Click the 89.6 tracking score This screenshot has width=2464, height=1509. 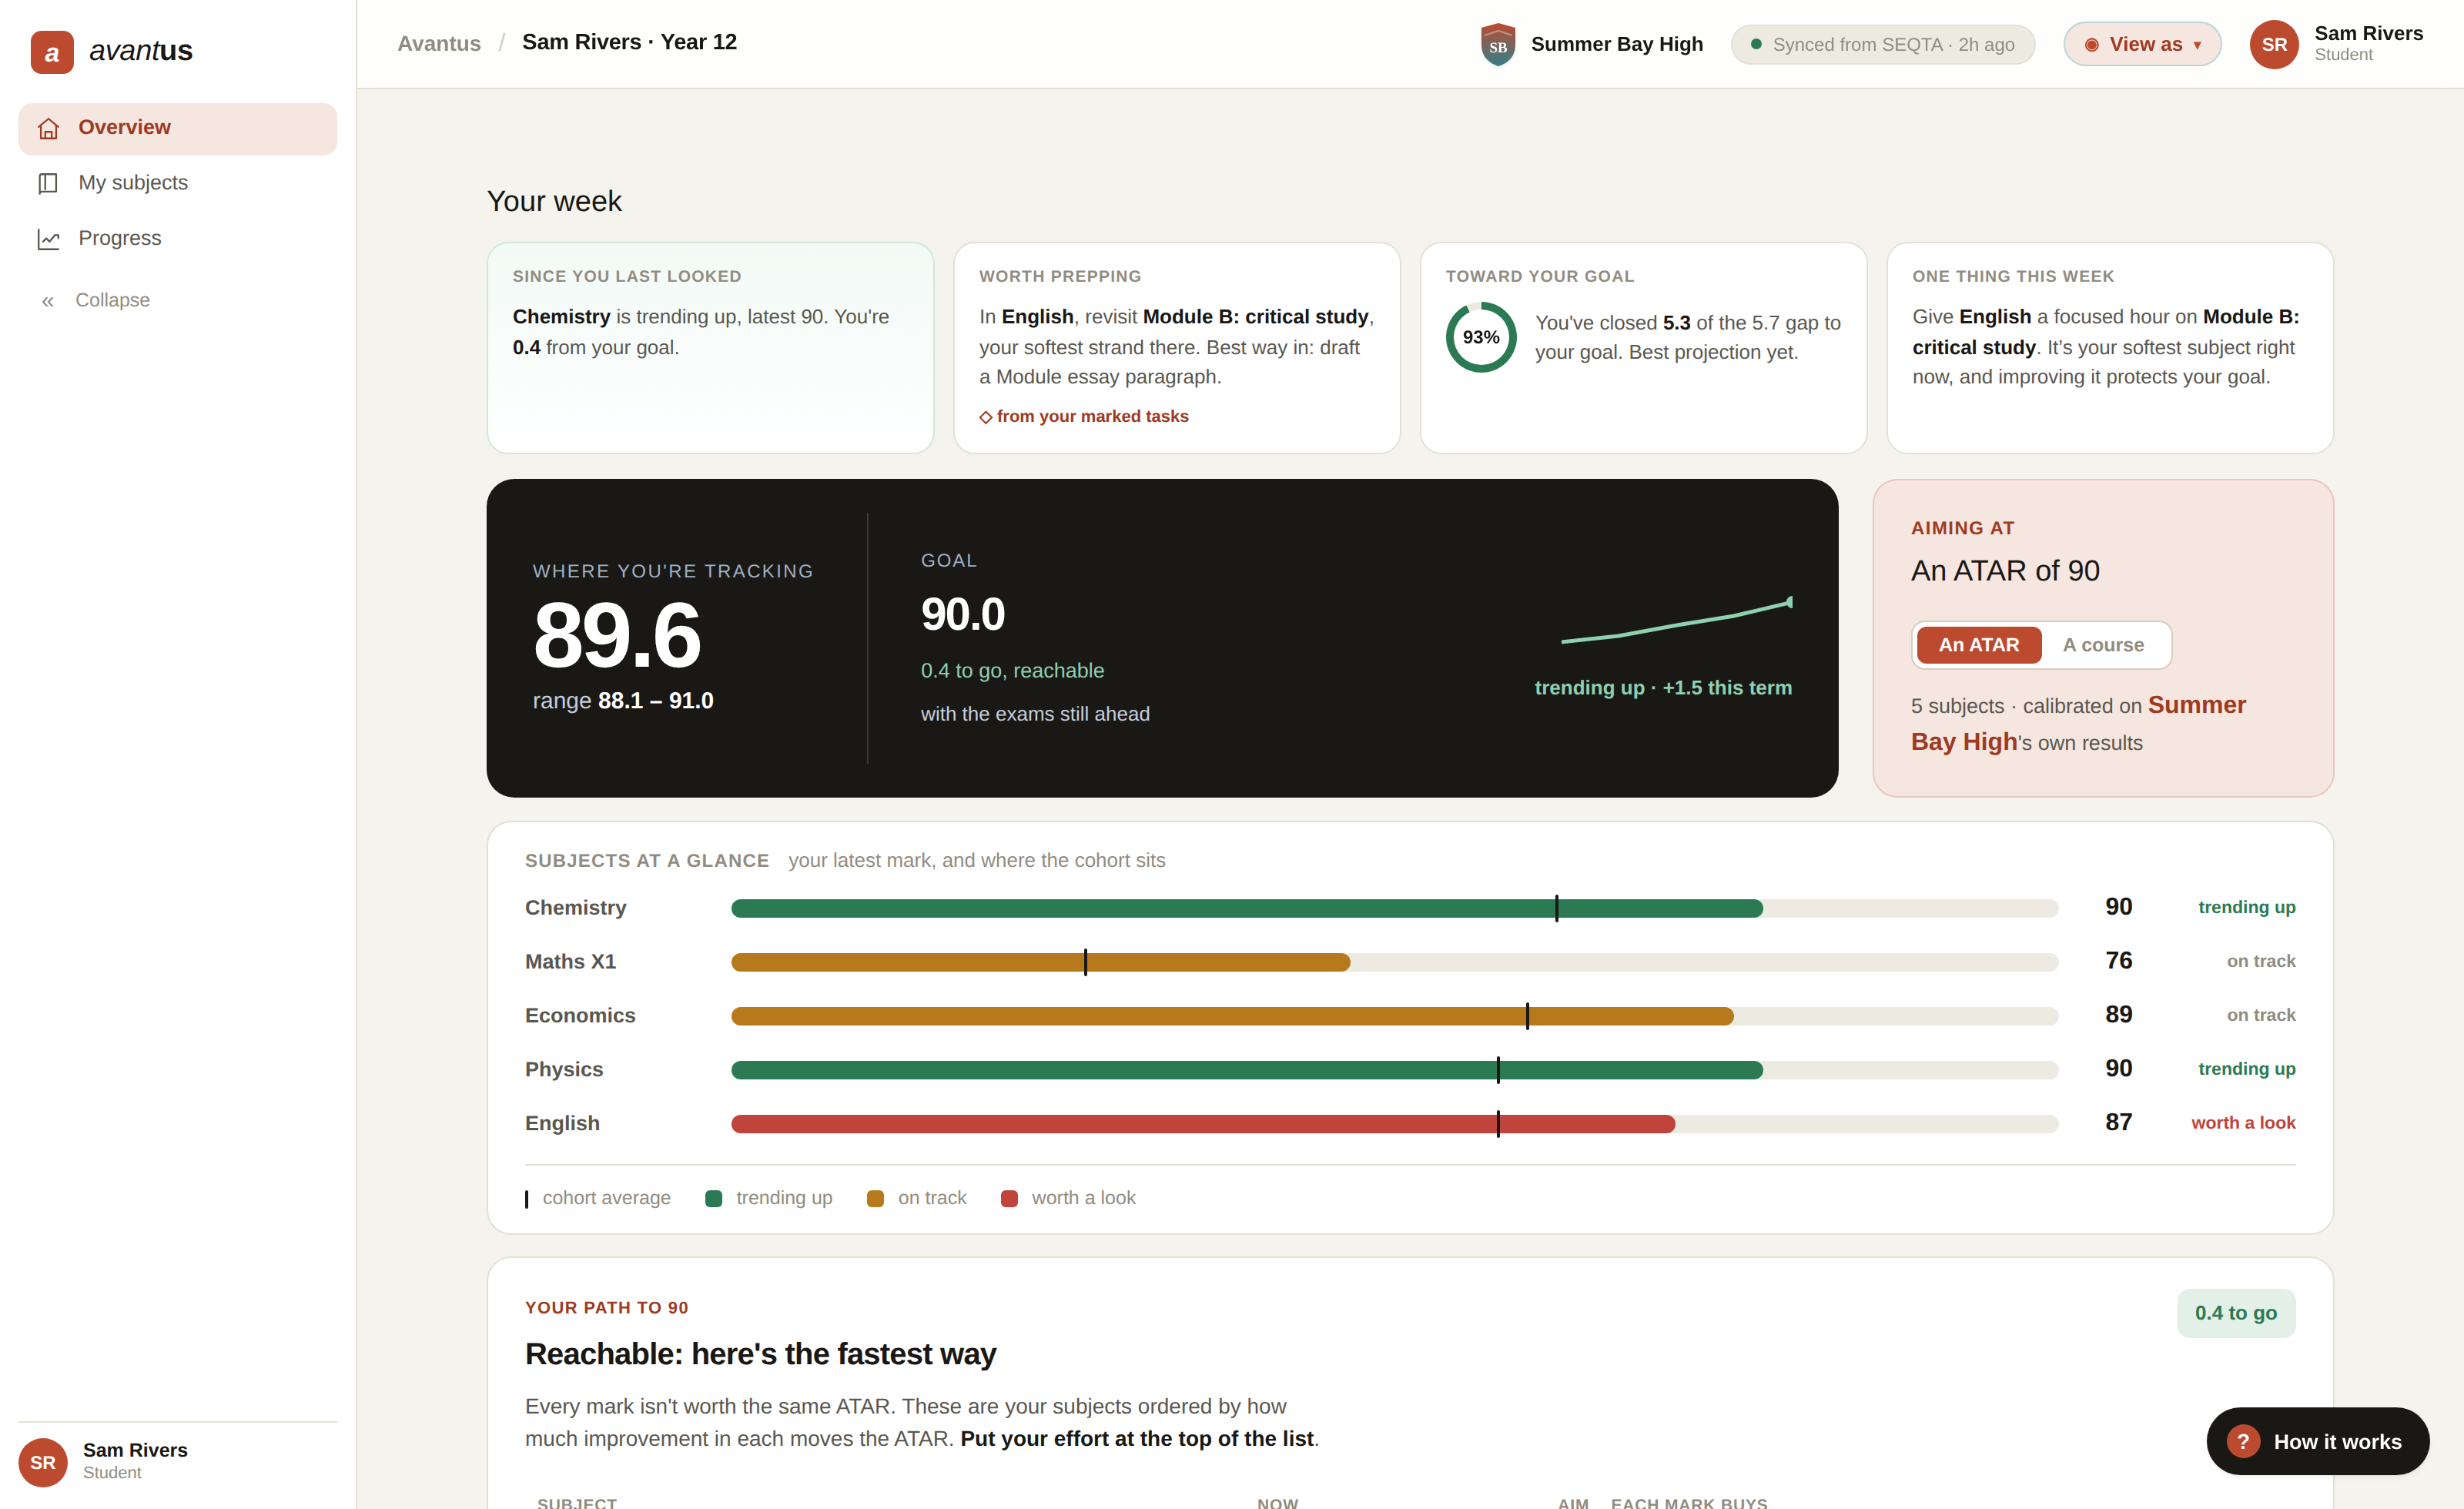tap(617, 636)
